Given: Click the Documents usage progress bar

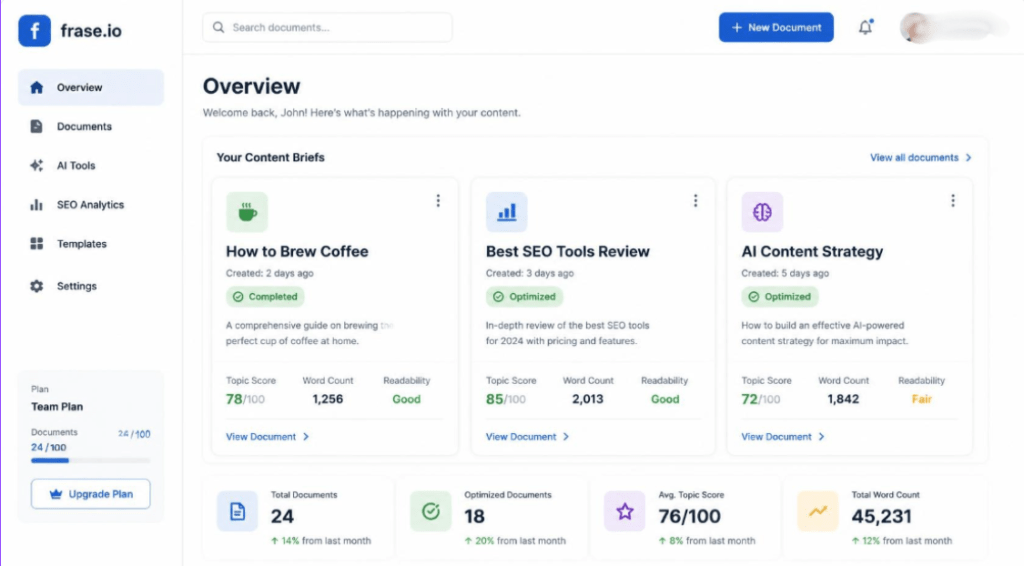Looking at the screenshot, I should [x=91, y=460].
